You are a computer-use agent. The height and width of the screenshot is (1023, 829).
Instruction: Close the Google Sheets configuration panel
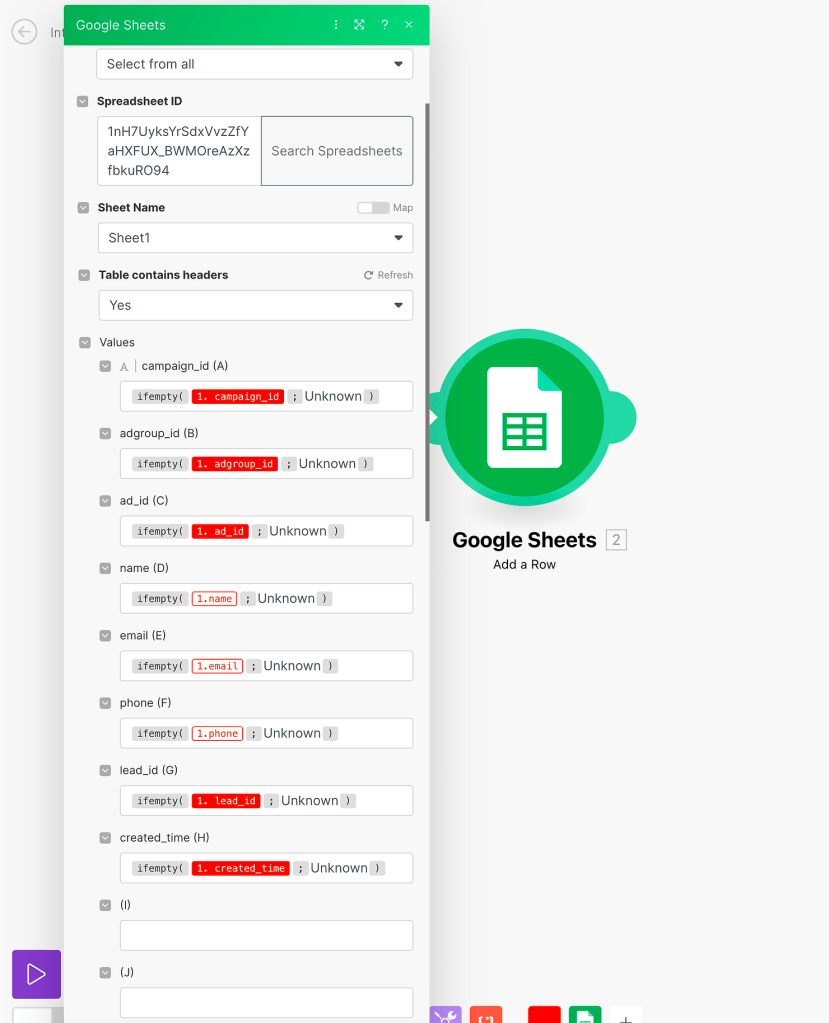pos(408,24)
